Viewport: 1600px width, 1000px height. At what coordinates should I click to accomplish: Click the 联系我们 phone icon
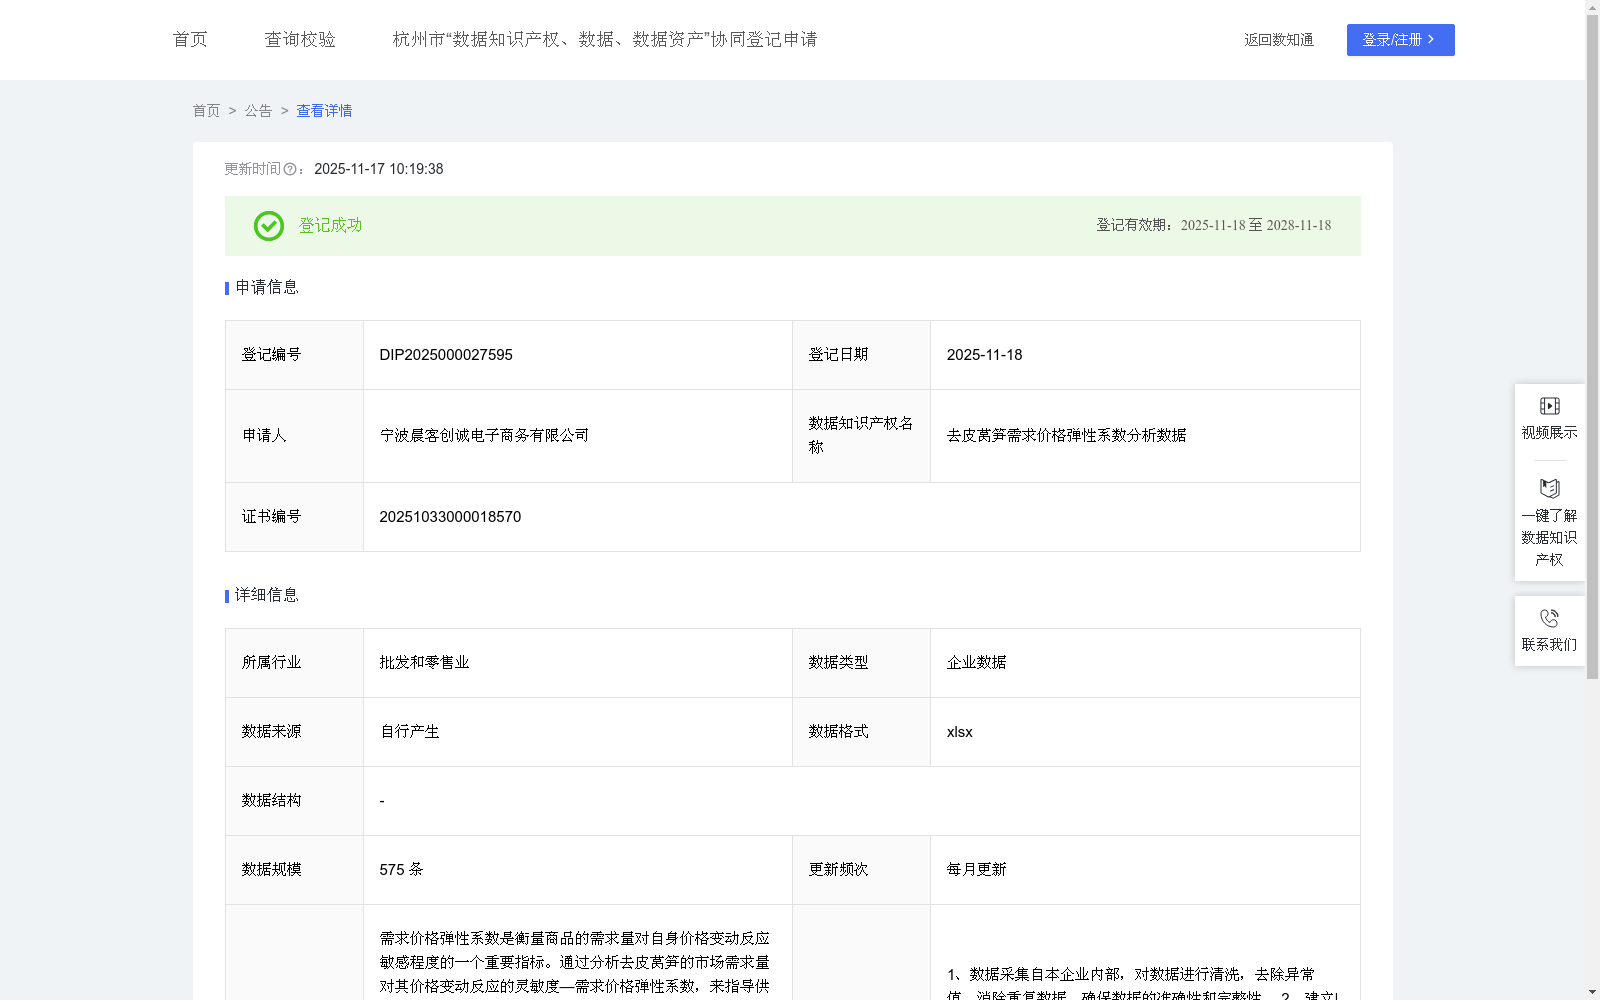point(1549,618)
